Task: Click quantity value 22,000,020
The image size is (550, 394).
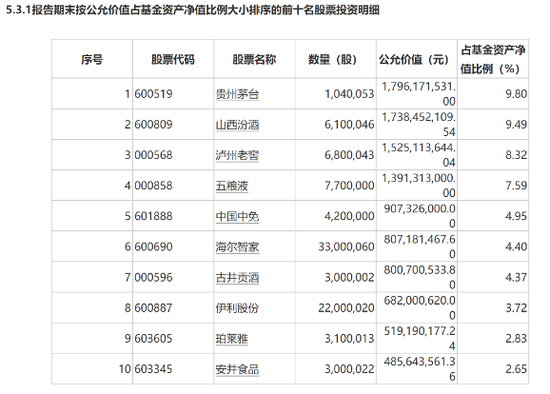Action: click(x=347, y=308)
